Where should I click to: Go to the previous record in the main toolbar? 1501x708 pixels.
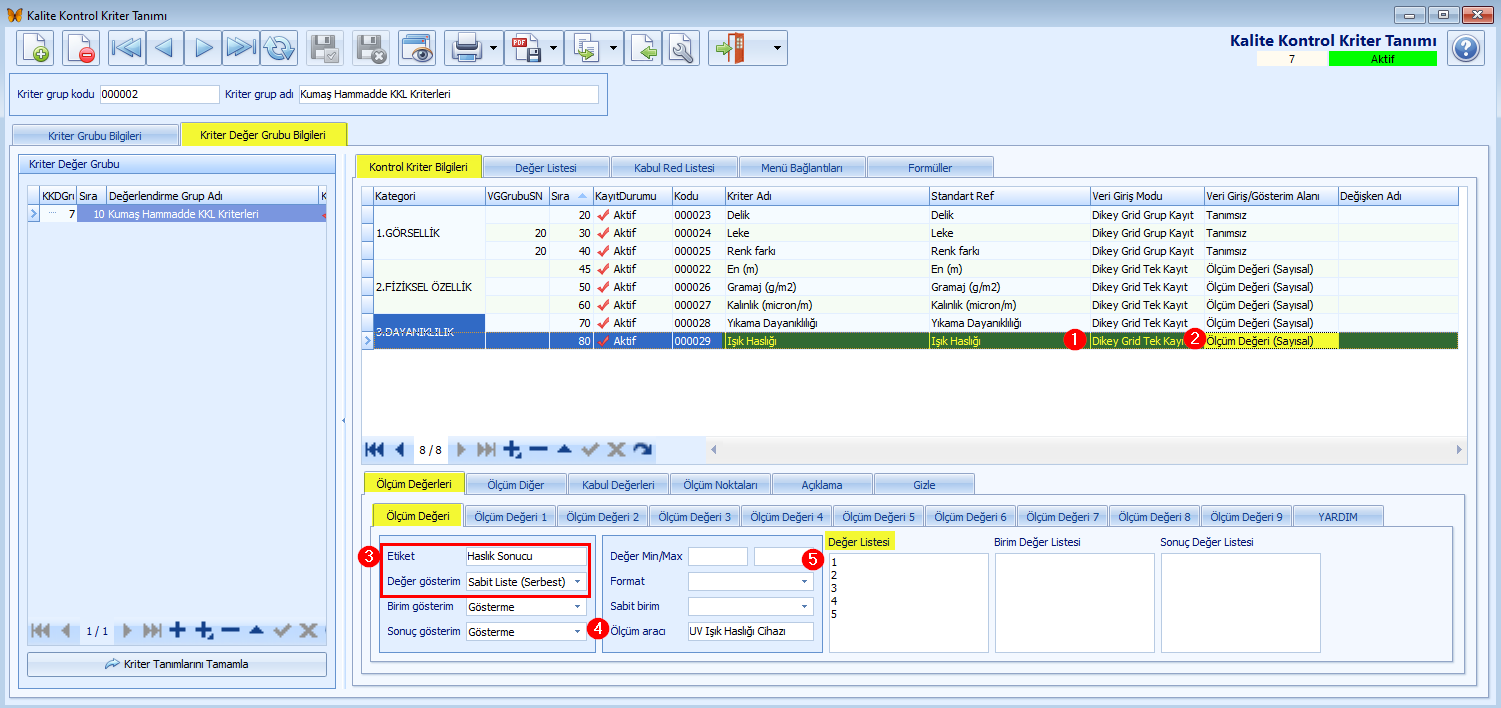point(165,48)
